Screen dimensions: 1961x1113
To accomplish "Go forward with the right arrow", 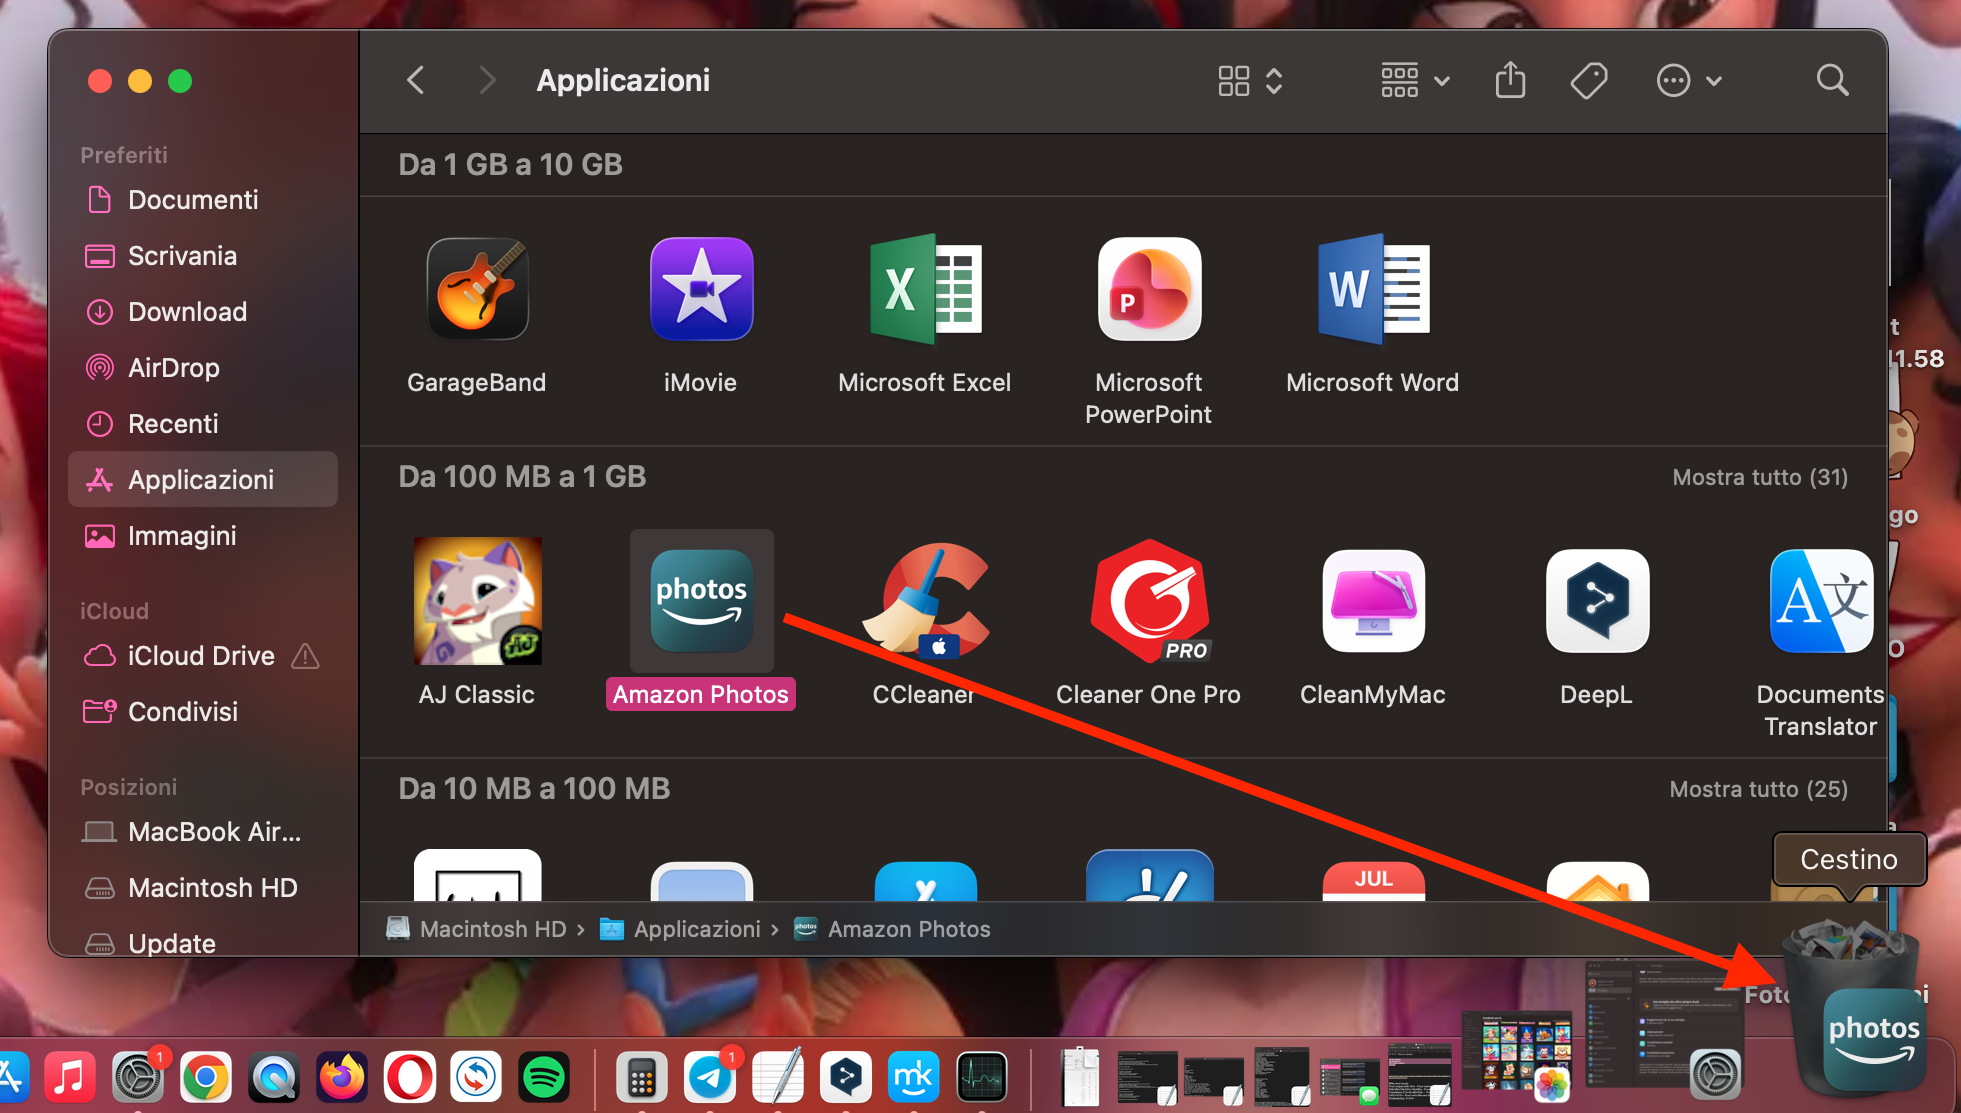I will click(x=487, y=80).
